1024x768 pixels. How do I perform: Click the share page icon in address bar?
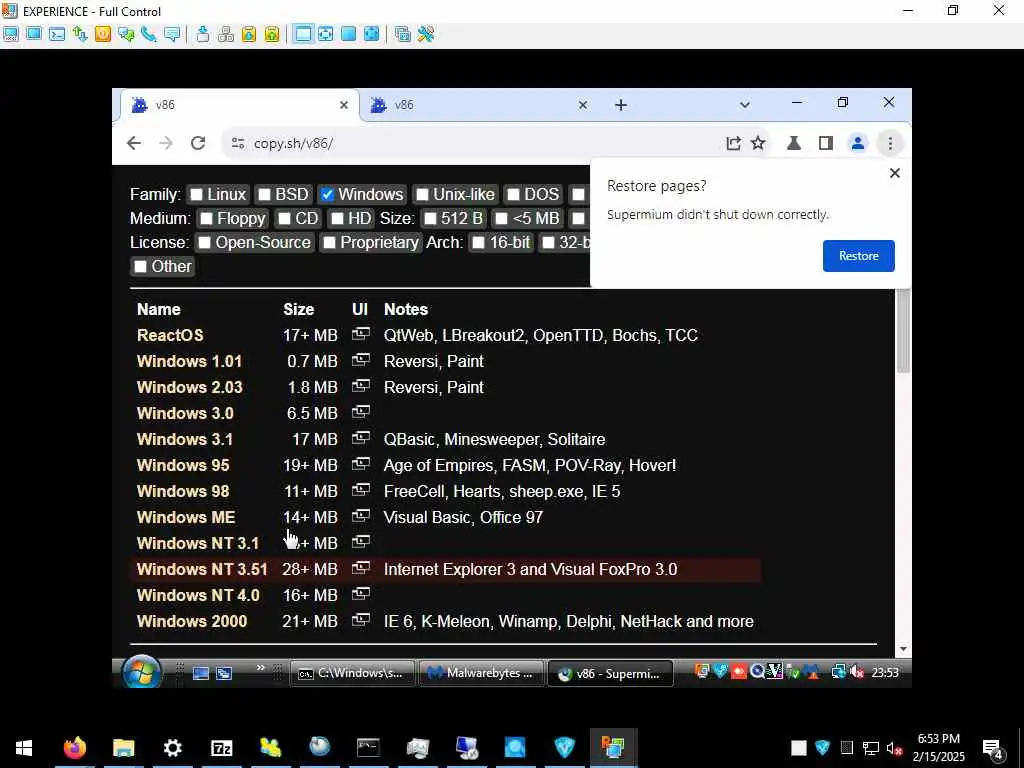[x=733, y=143]
